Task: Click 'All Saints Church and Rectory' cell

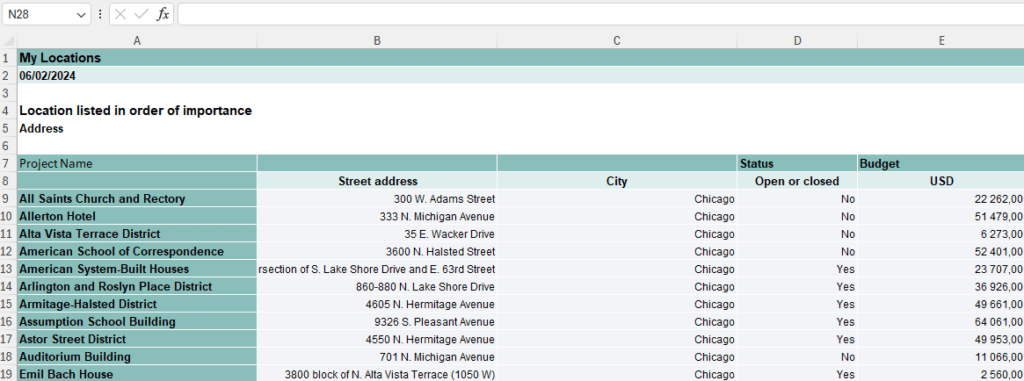Action: coord(137,199)
